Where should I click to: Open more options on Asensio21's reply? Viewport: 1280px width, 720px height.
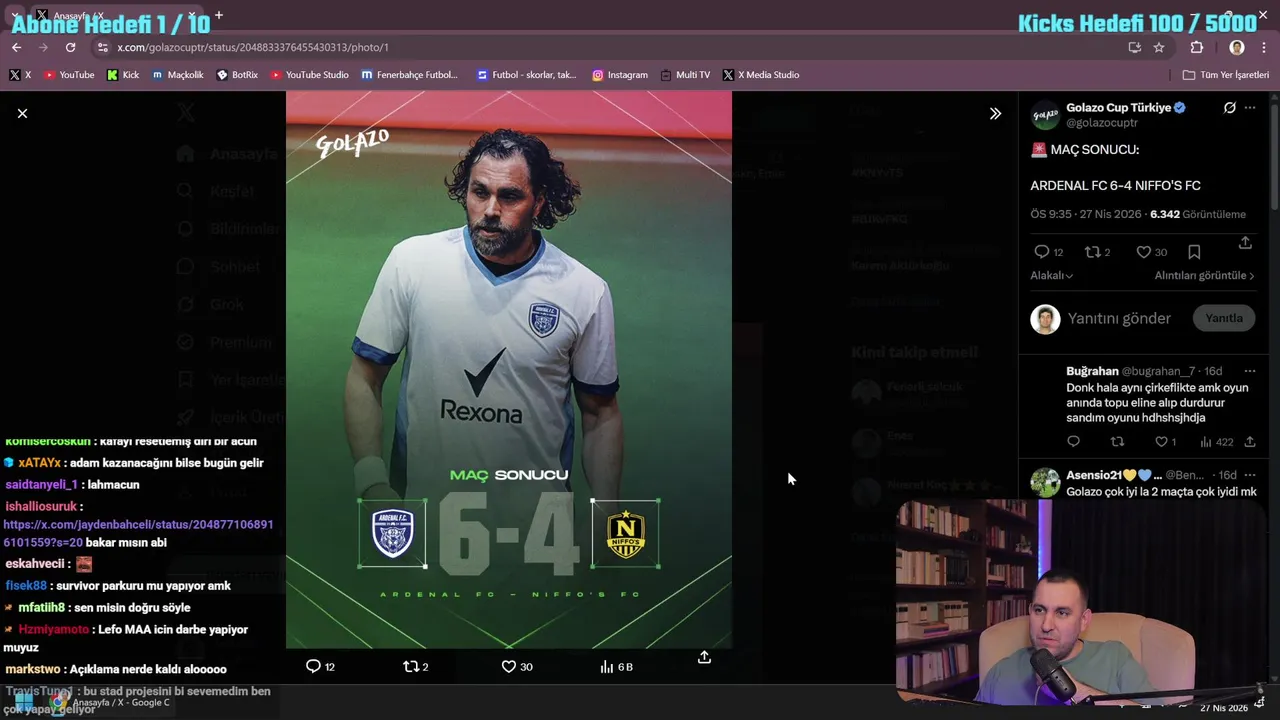coord(1250,475)
